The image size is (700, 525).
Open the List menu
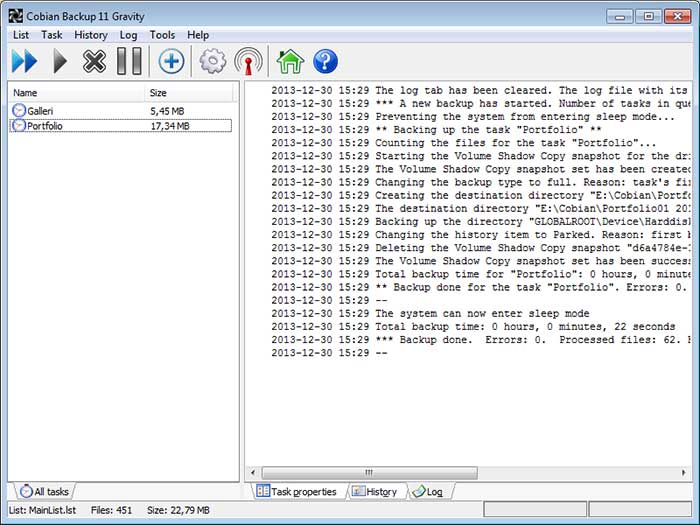click(21, 35)
